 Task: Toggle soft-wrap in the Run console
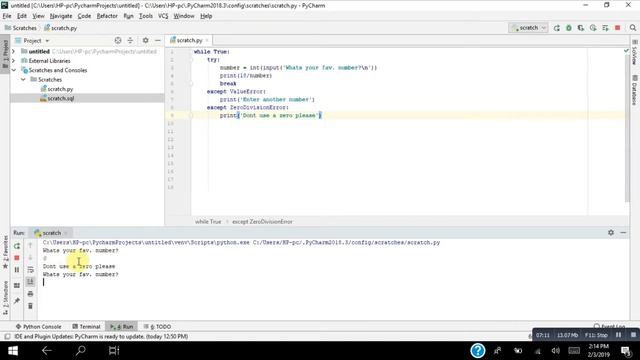(31, 270)
